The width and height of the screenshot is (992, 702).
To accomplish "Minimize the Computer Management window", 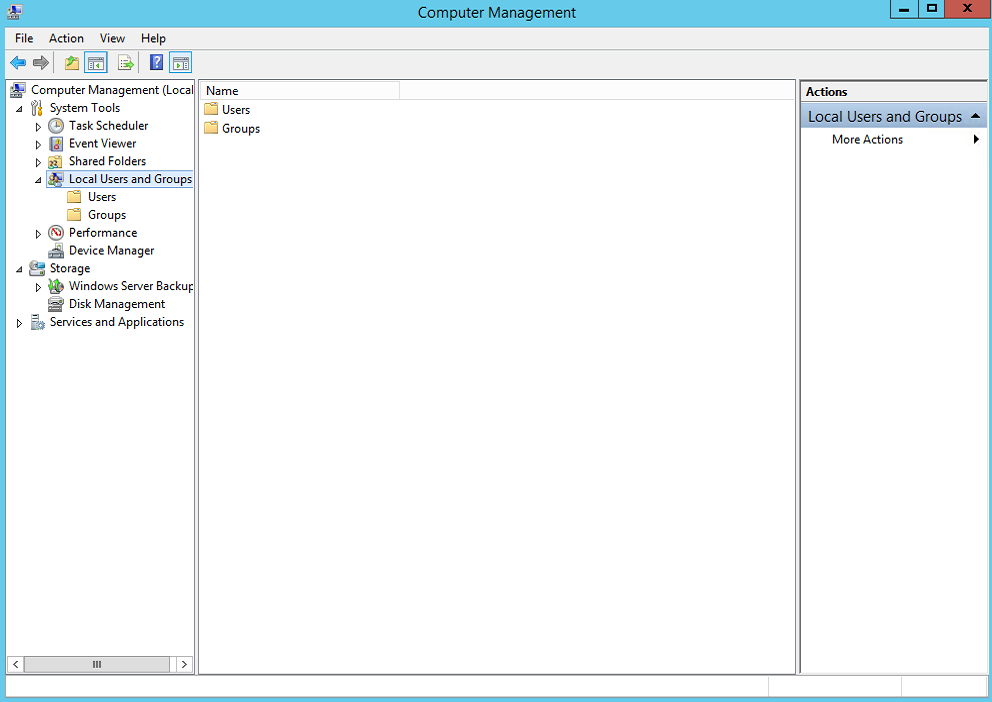I will pos(904,9).
